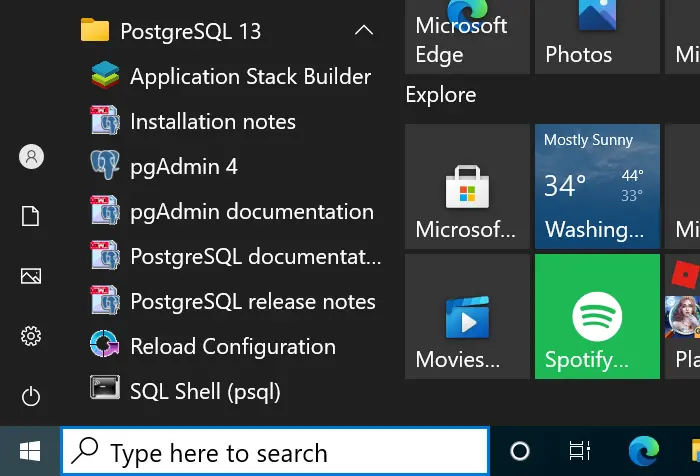This screenshot has width=700, height=476.
Task: Select the Reload Configuration entry text
Action: coord(233,347)
